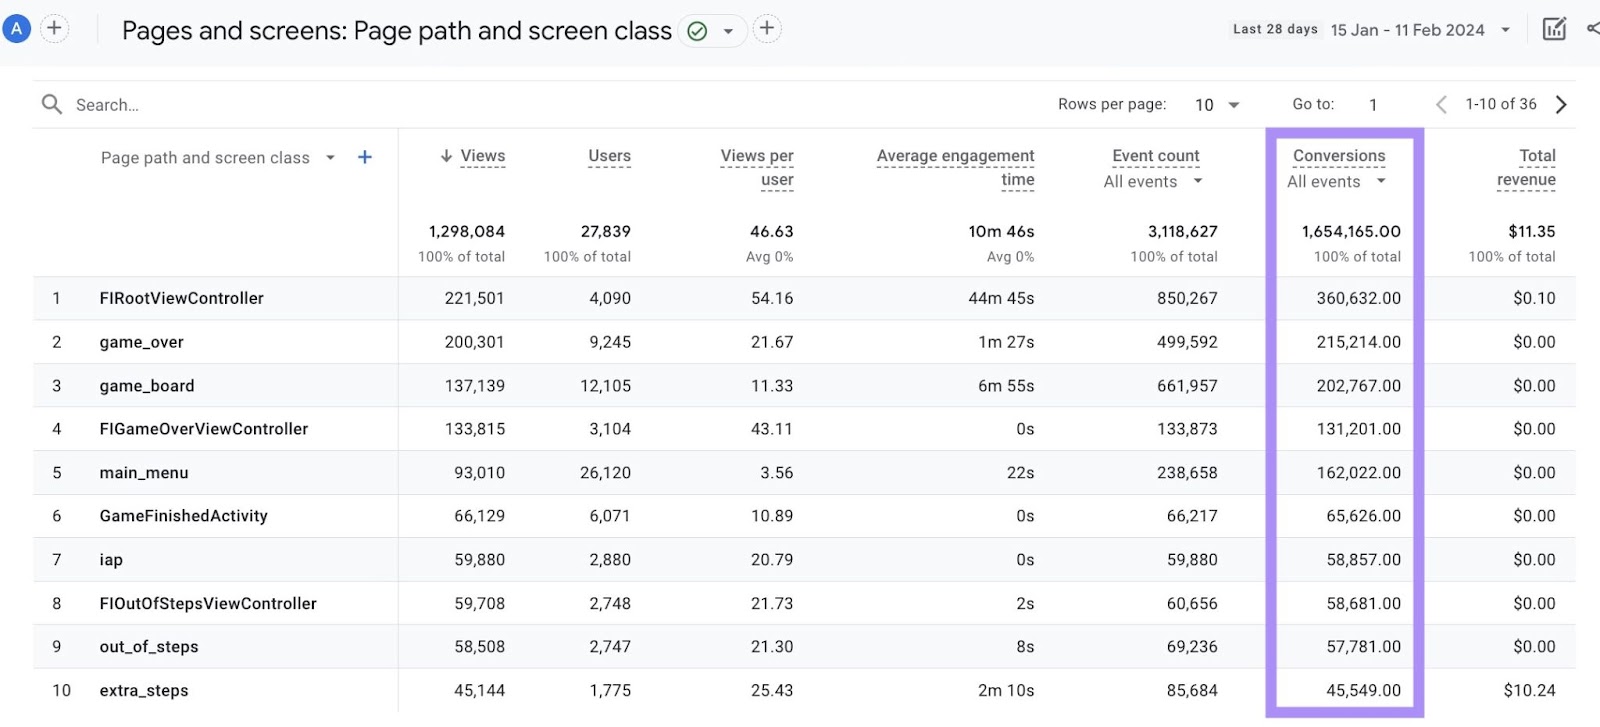Add secondary dimension with blue plus
The height and width of the screenshot is (727, 1600).
pos(365,157)
